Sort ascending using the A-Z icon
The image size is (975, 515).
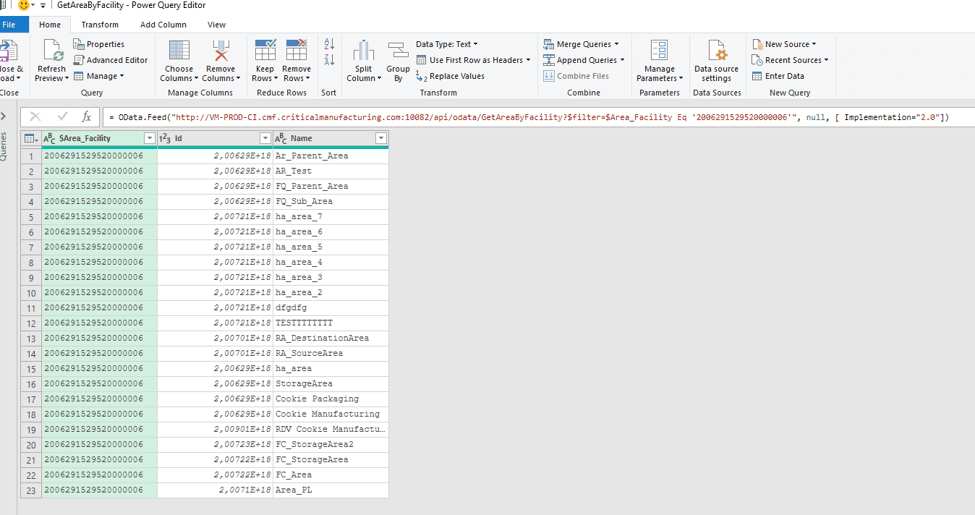coord(329,45)
